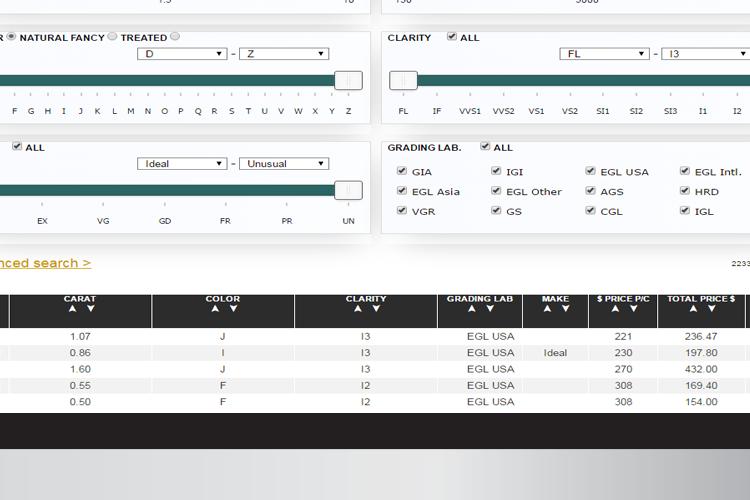Viewport: 750px width, 500px height.
Task: Toggle the IGI lab checkbox
Action: click(x=496, y=171)
